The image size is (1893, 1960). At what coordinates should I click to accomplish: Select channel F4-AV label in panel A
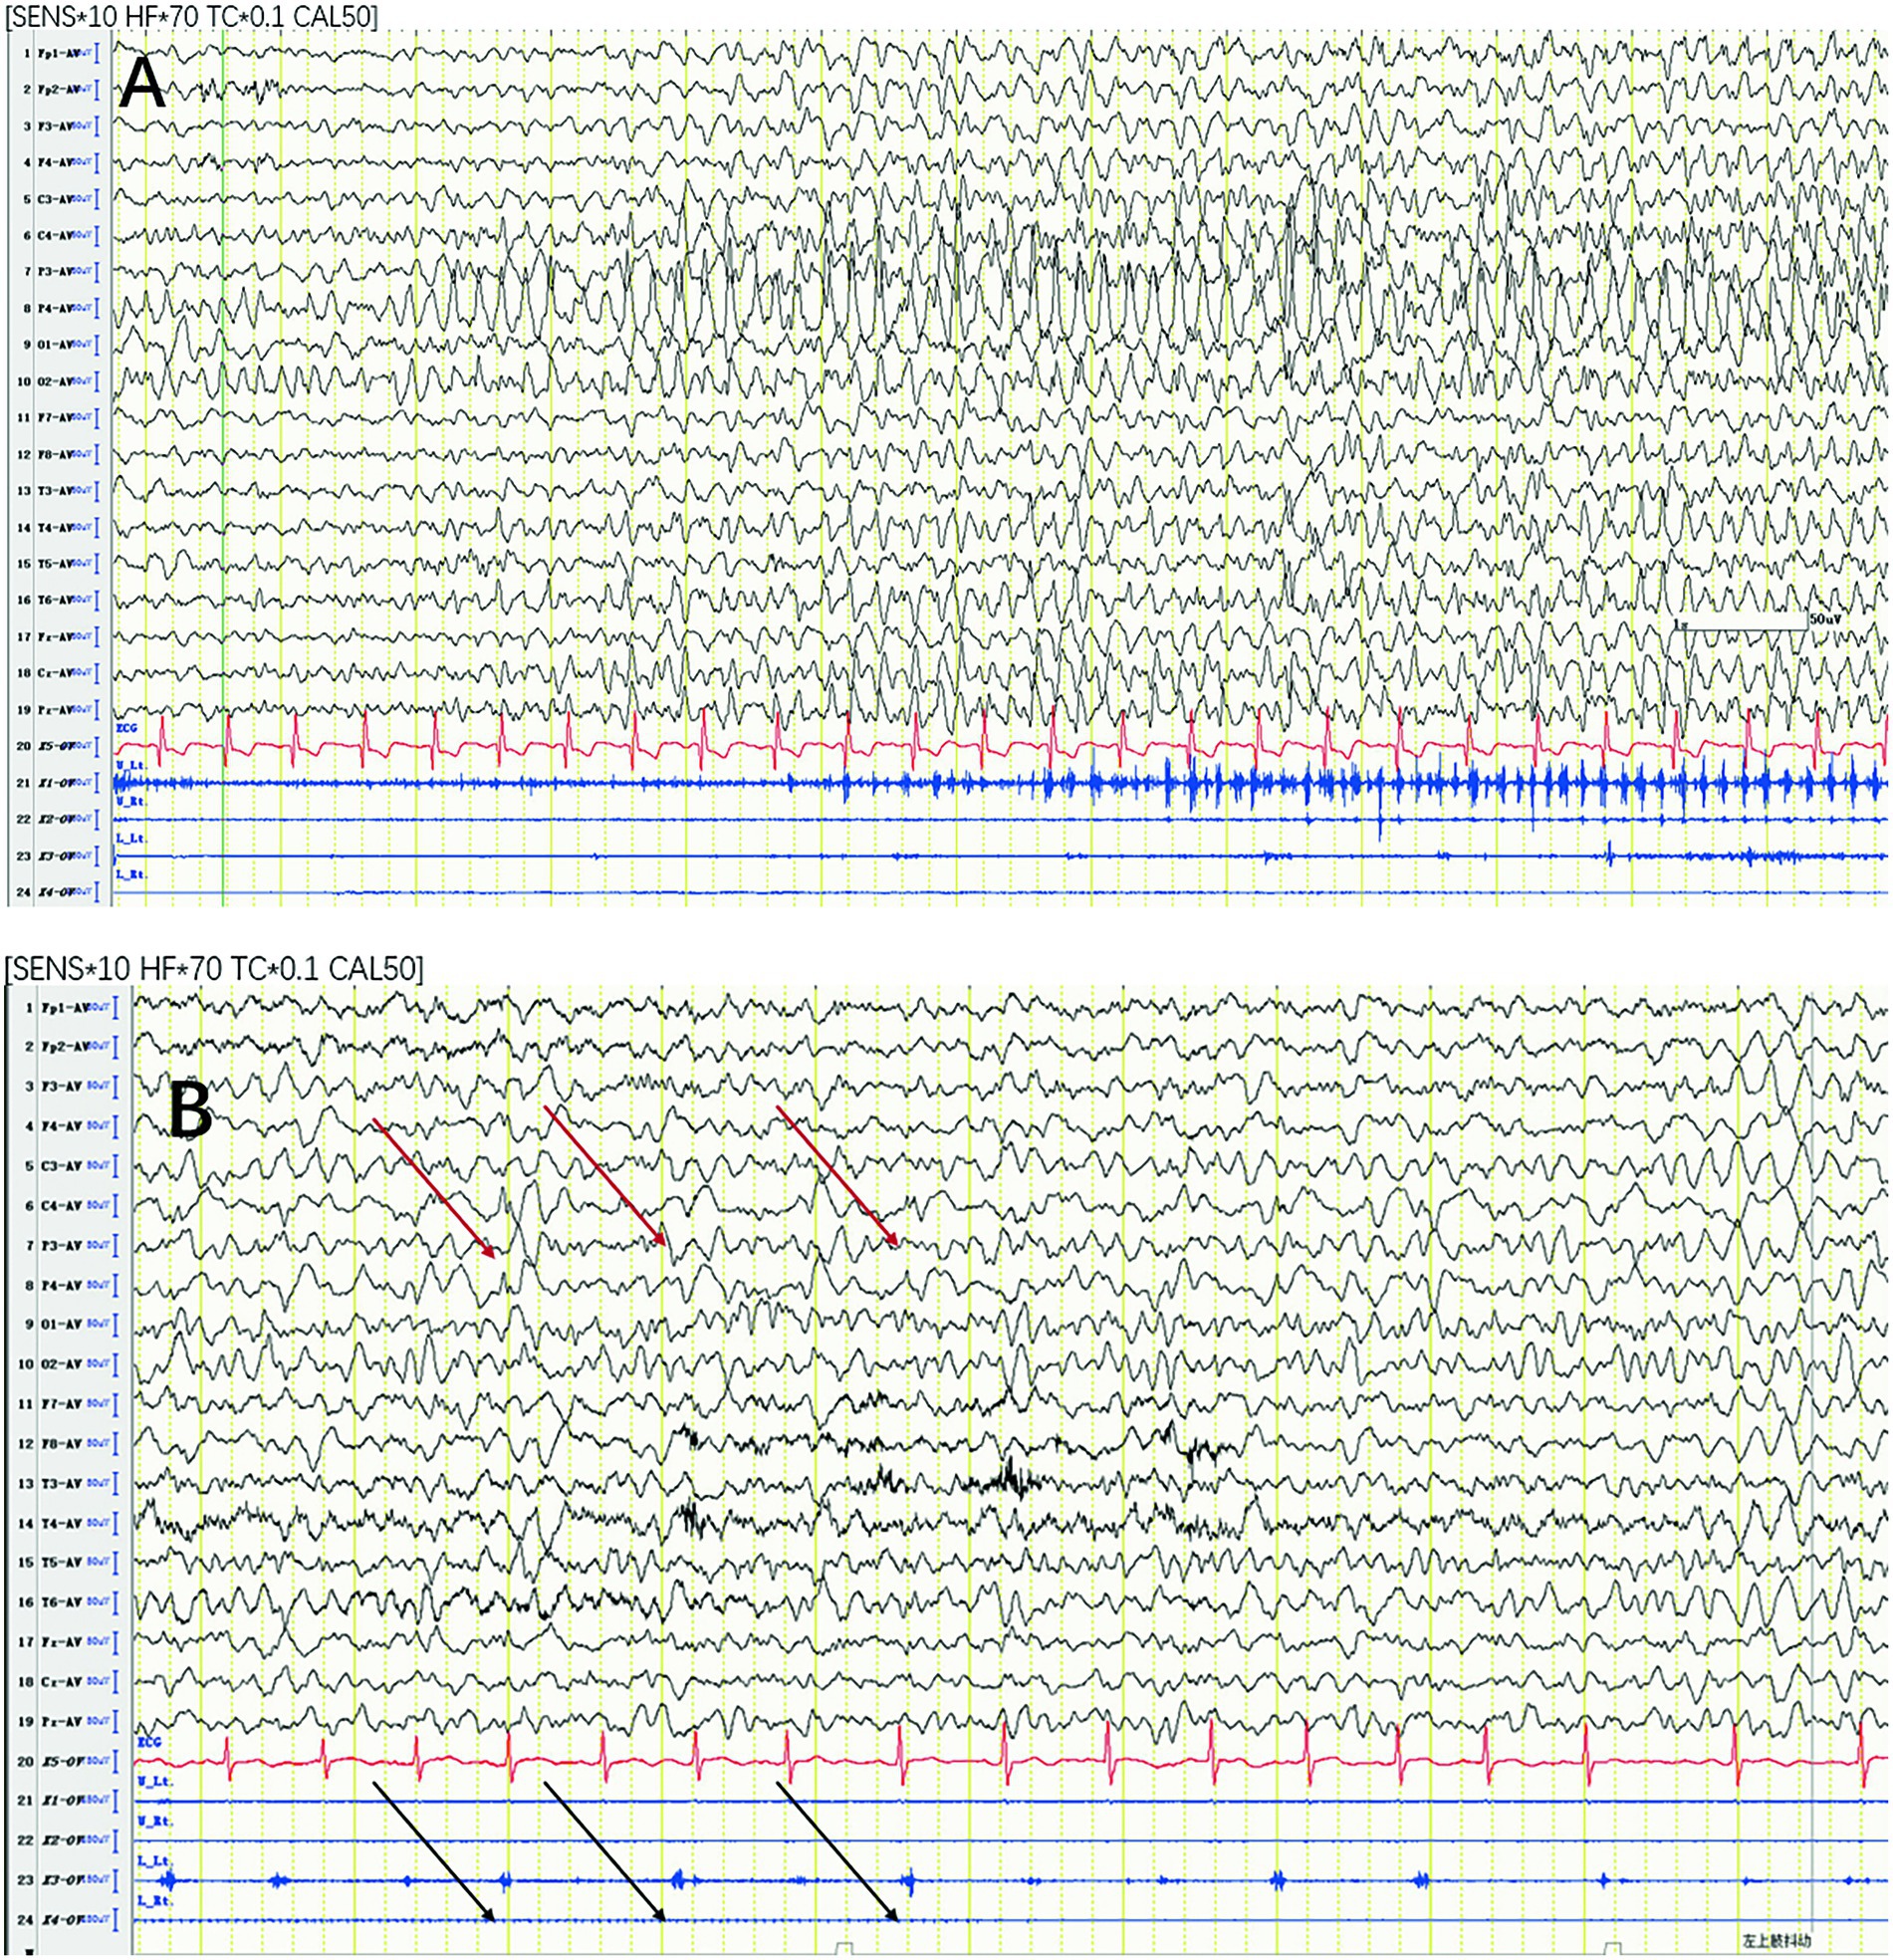click(x=56, y=162)
